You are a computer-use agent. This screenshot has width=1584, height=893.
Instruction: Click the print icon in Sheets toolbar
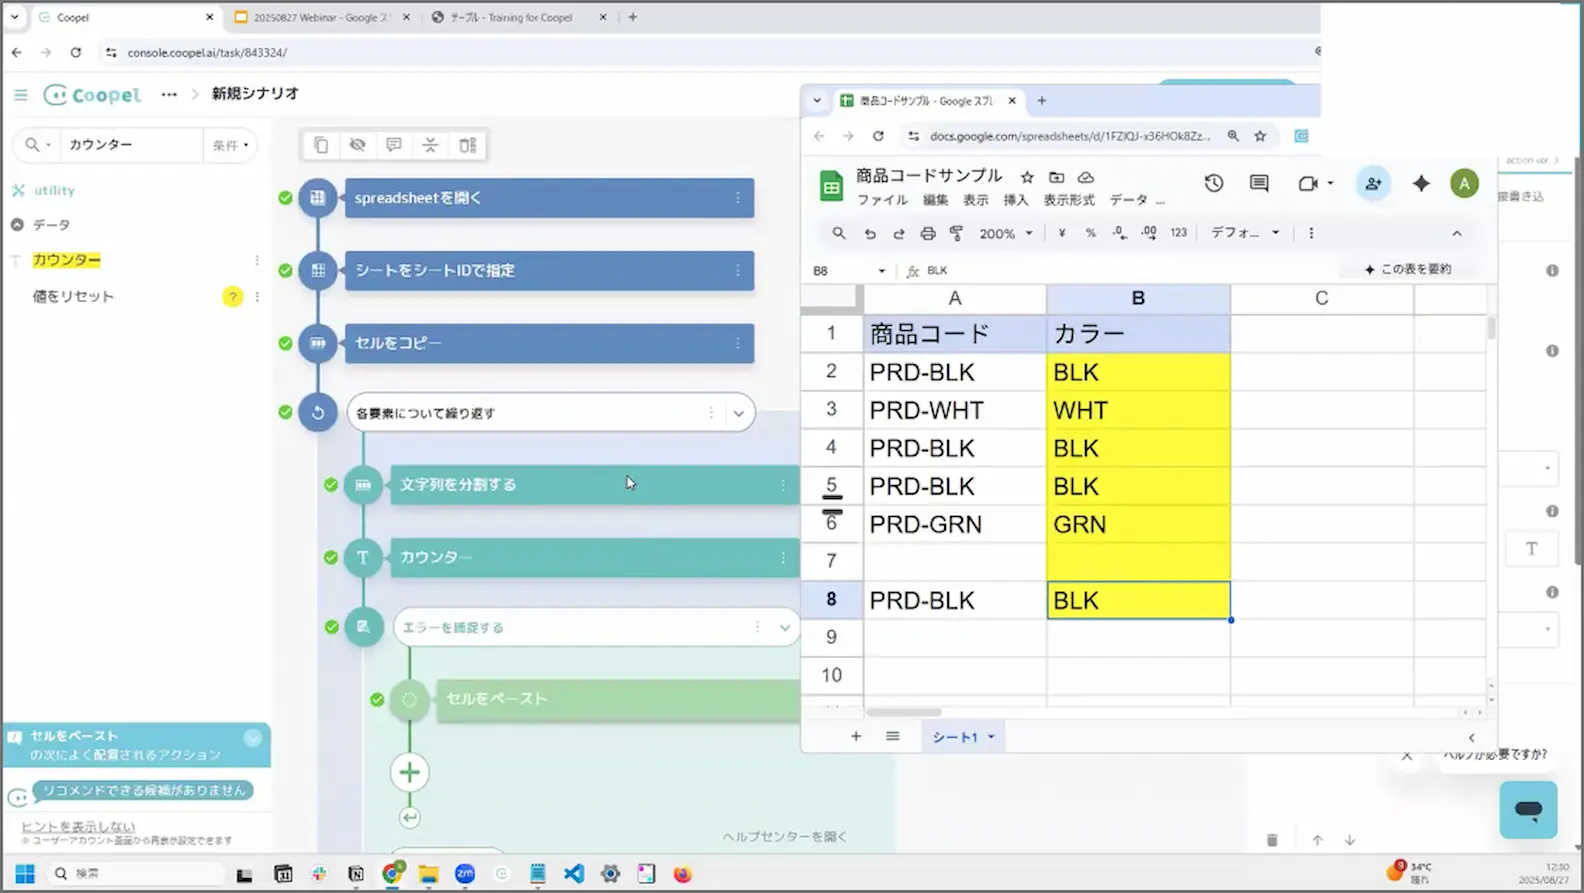pos(928,233)
